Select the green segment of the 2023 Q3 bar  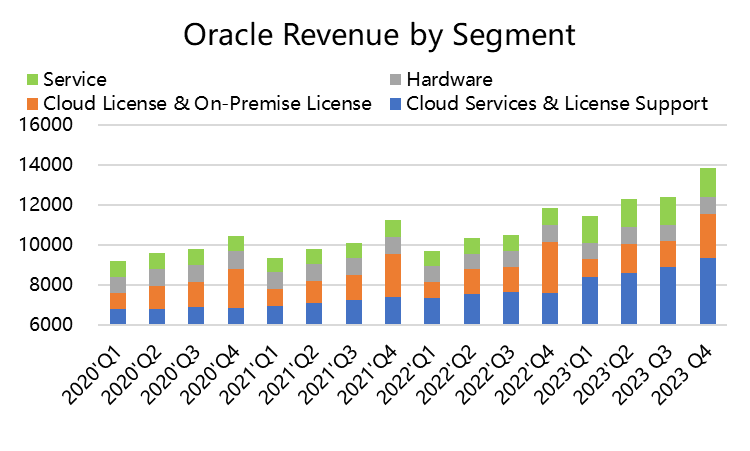[x=668, y=211]
